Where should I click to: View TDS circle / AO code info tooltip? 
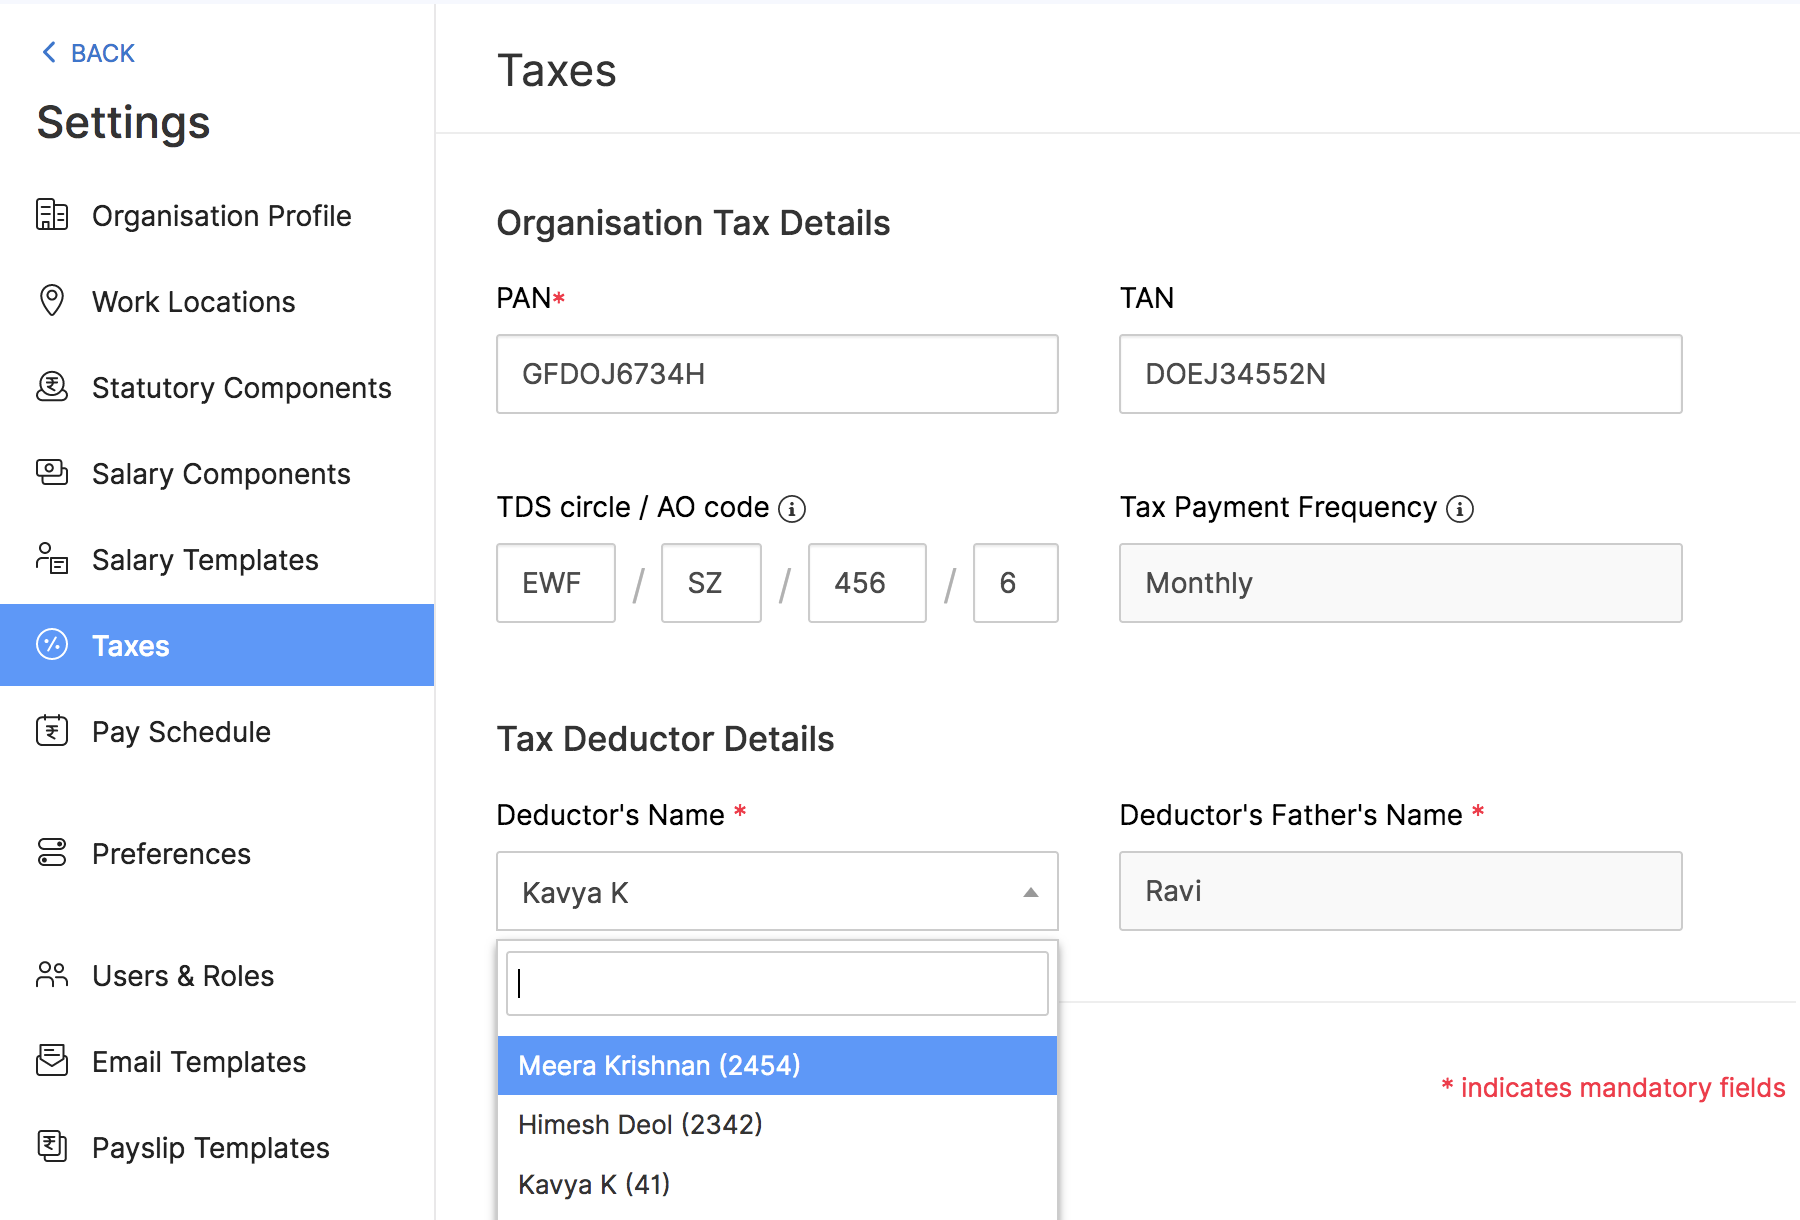tap(793, 508)
